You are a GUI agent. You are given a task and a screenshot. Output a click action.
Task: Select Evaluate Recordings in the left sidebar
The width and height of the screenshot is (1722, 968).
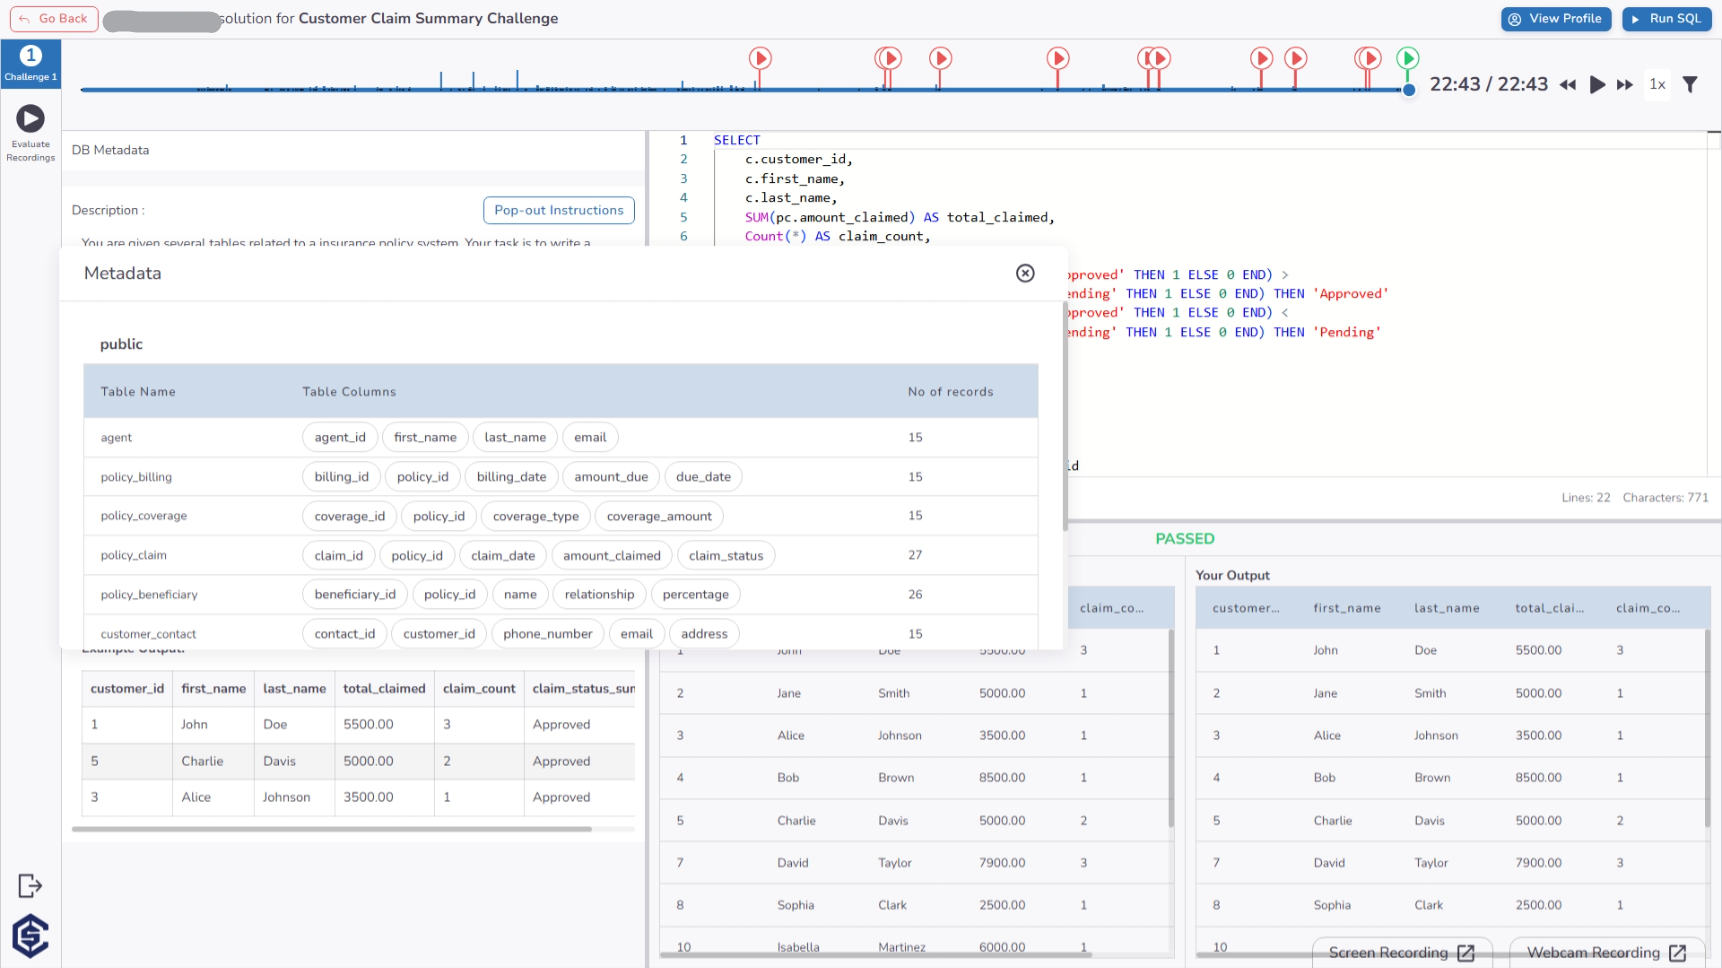point(30,130)
